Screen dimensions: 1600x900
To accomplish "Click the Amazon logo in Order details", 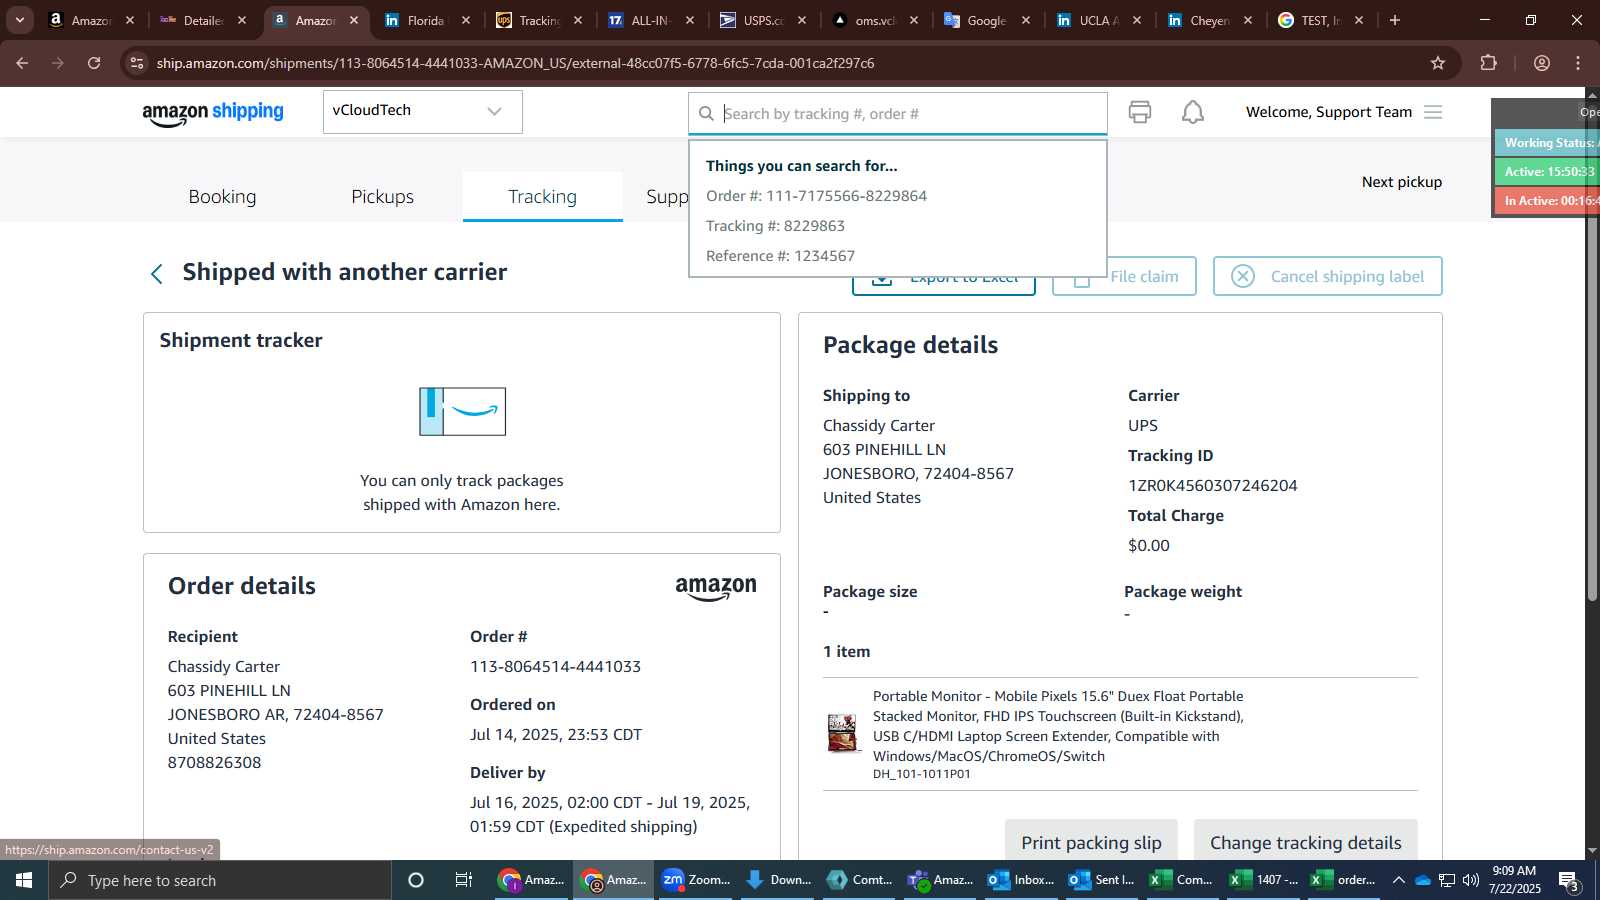I will tap(716, 588).
